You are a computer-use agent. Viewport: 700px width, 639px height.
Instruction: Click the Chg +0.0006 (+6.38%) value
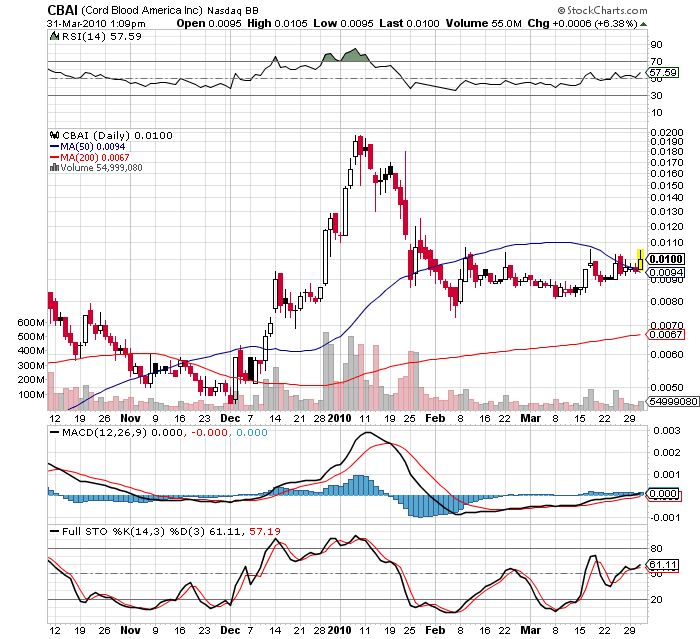click(582, 24)
